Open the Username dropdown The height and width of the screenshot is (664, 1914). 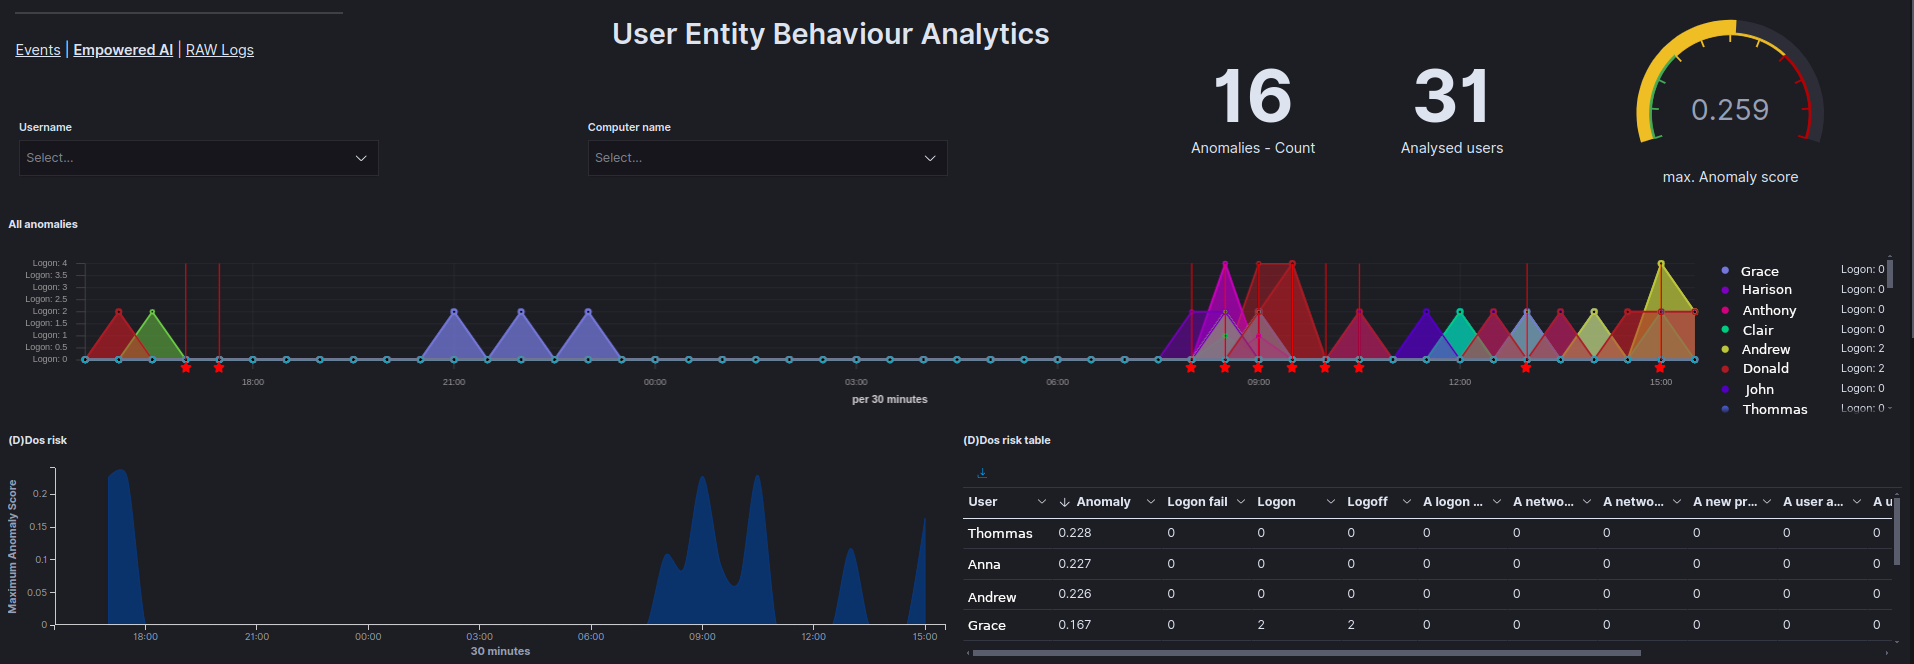click(x=198, y=158)
